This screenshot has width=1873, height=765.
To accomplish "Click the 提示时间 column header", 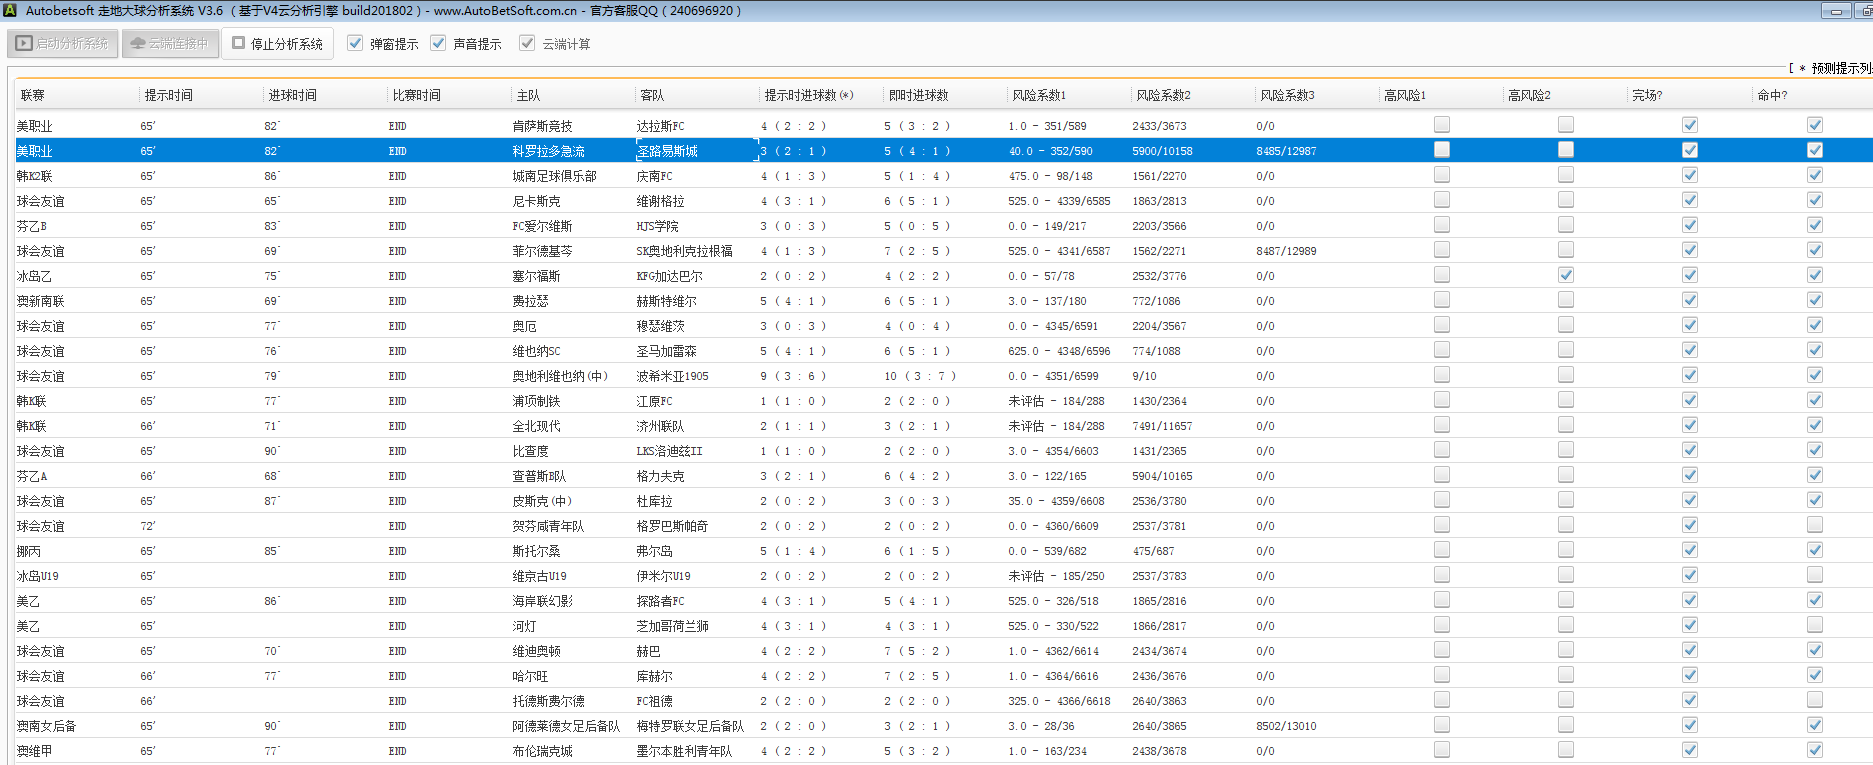I will [168, 95].
